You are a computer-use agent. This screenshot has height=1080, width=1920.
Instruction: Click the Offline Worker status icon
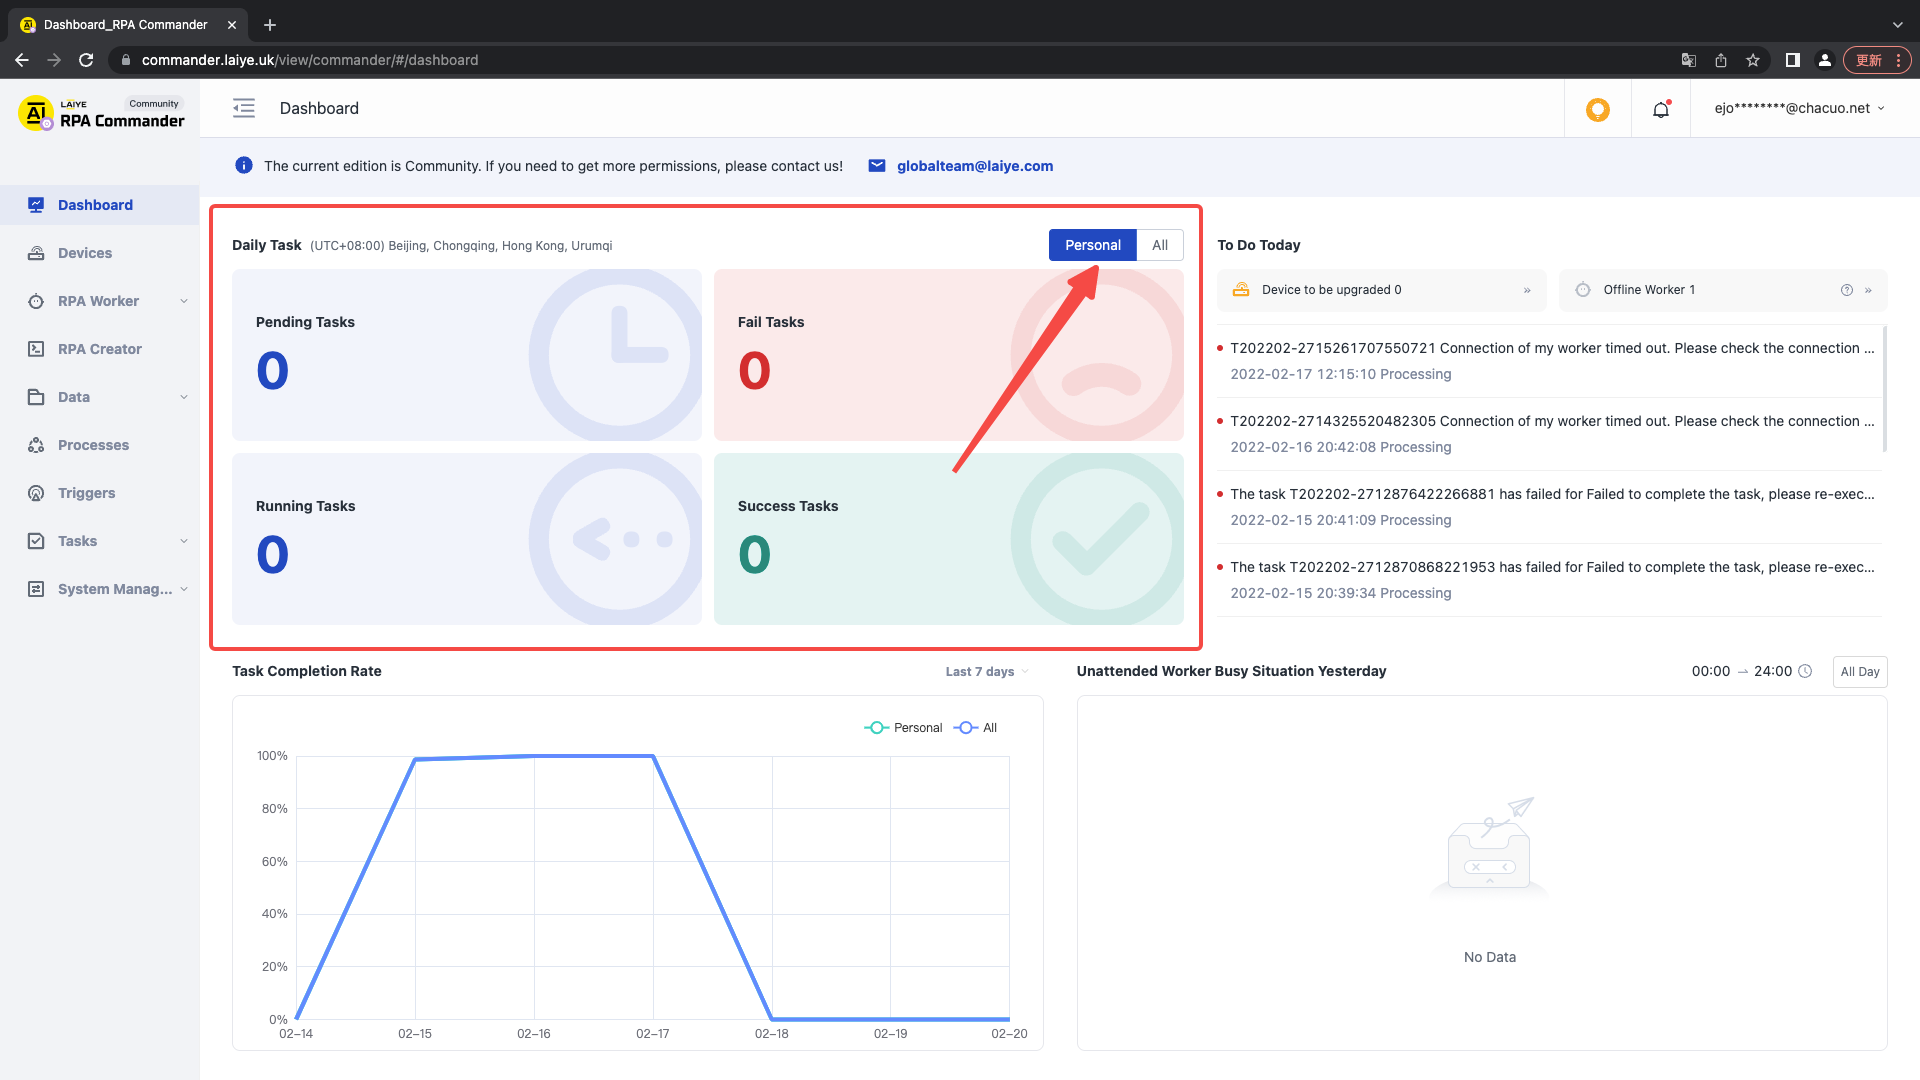[1583, 290]
